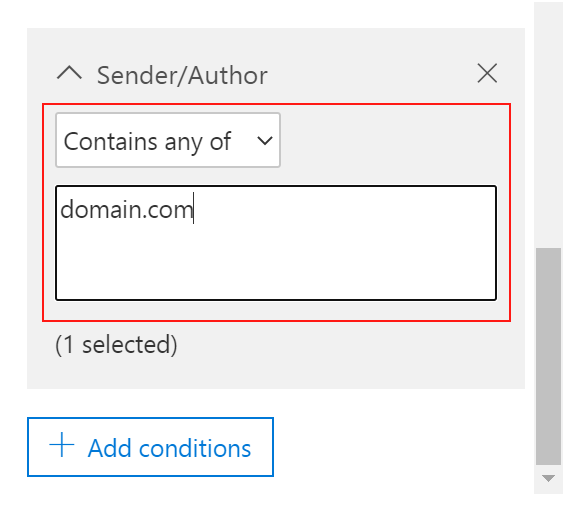Click the plus icon on Add conditions

pyautogui.click(x=62, y=445)
